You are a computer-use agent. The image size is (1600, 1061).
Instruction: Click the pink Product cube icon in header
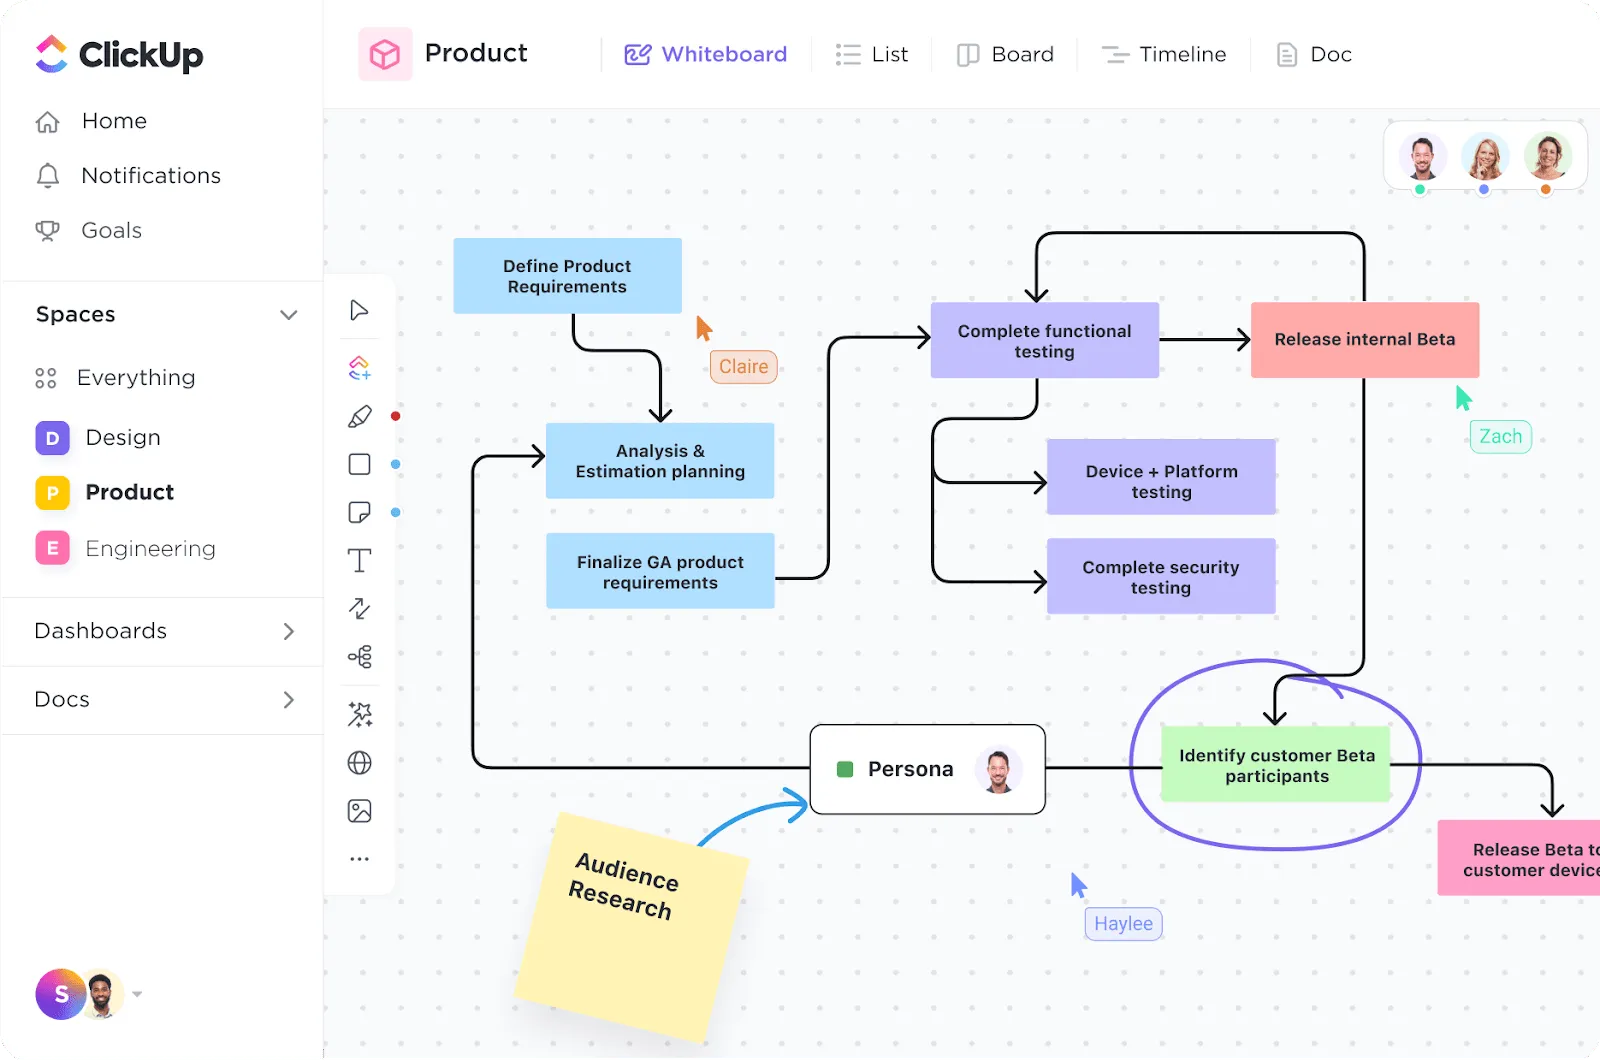[385, 54]
